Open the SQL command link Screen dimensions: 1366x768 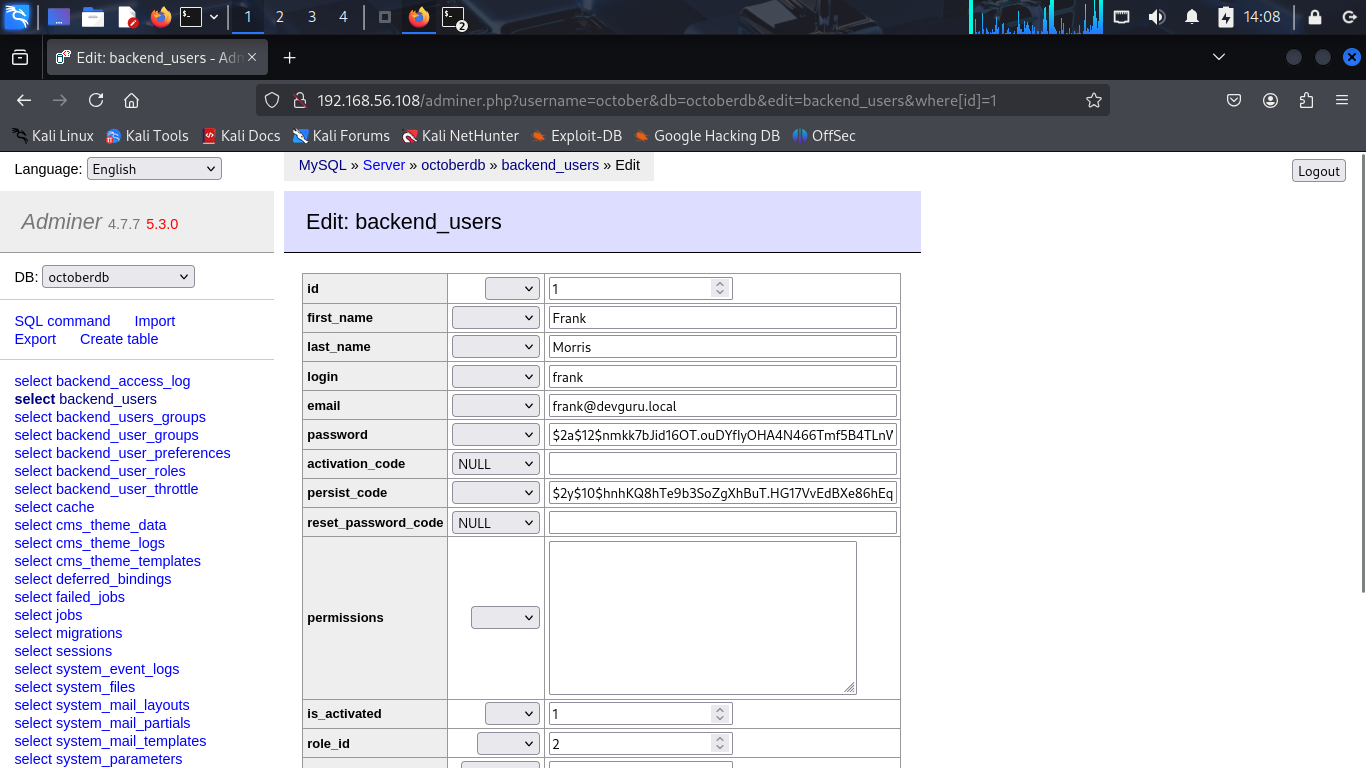[x=62, y=321]
